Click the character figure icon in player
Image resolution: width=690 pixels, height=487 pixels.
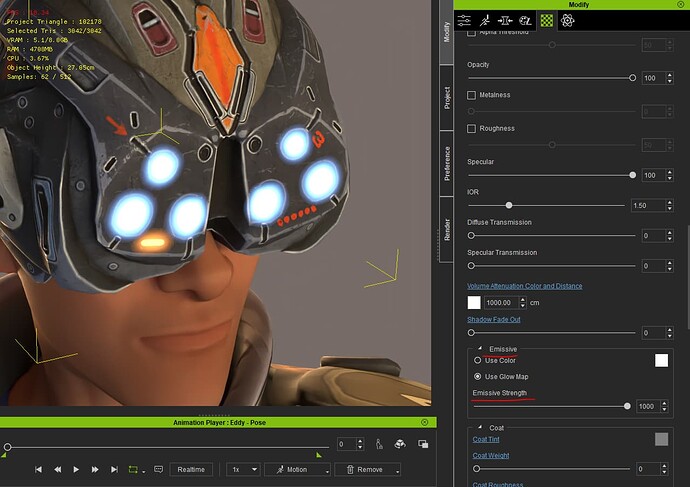379,444
